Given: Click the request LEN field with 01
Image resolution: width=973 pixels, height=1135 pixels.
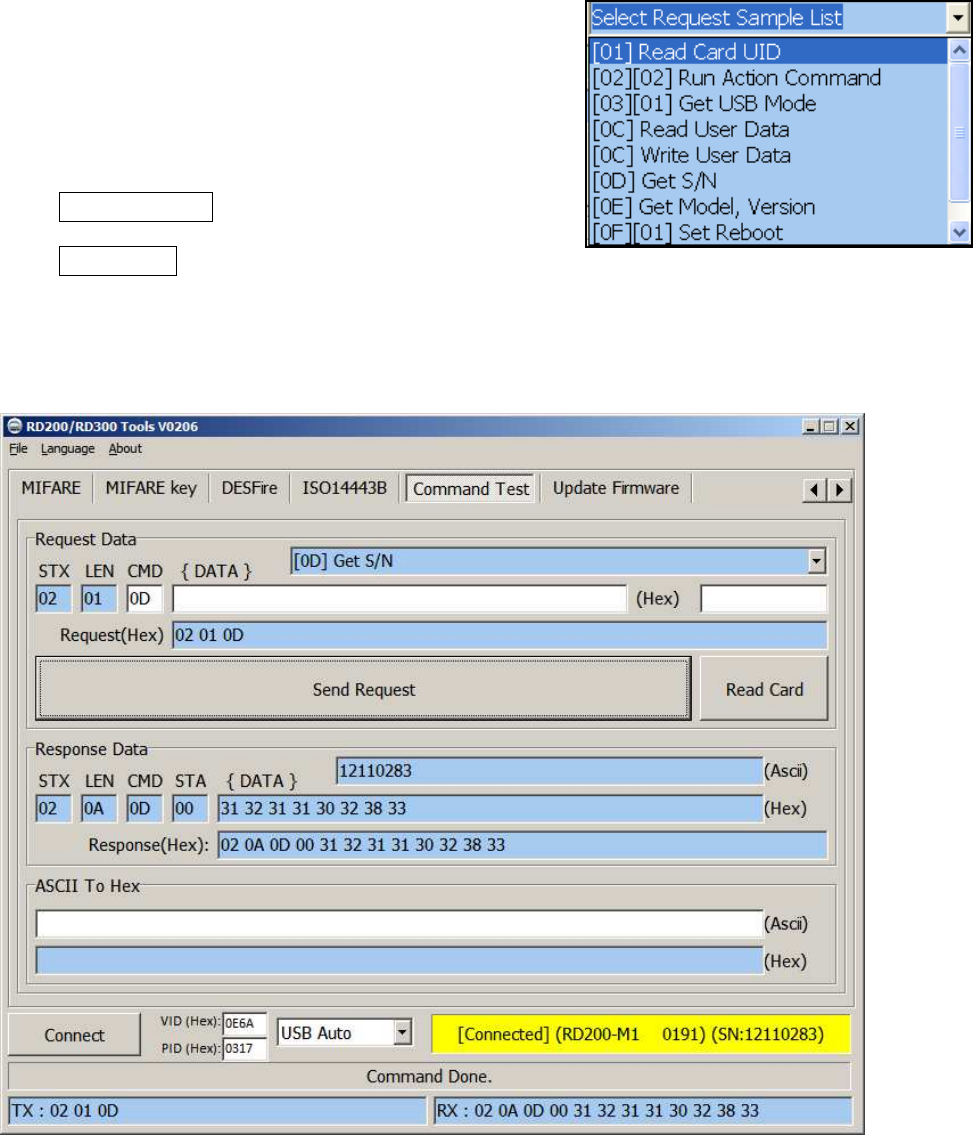Looking at the screenshot, I should [x=98, y=599].
